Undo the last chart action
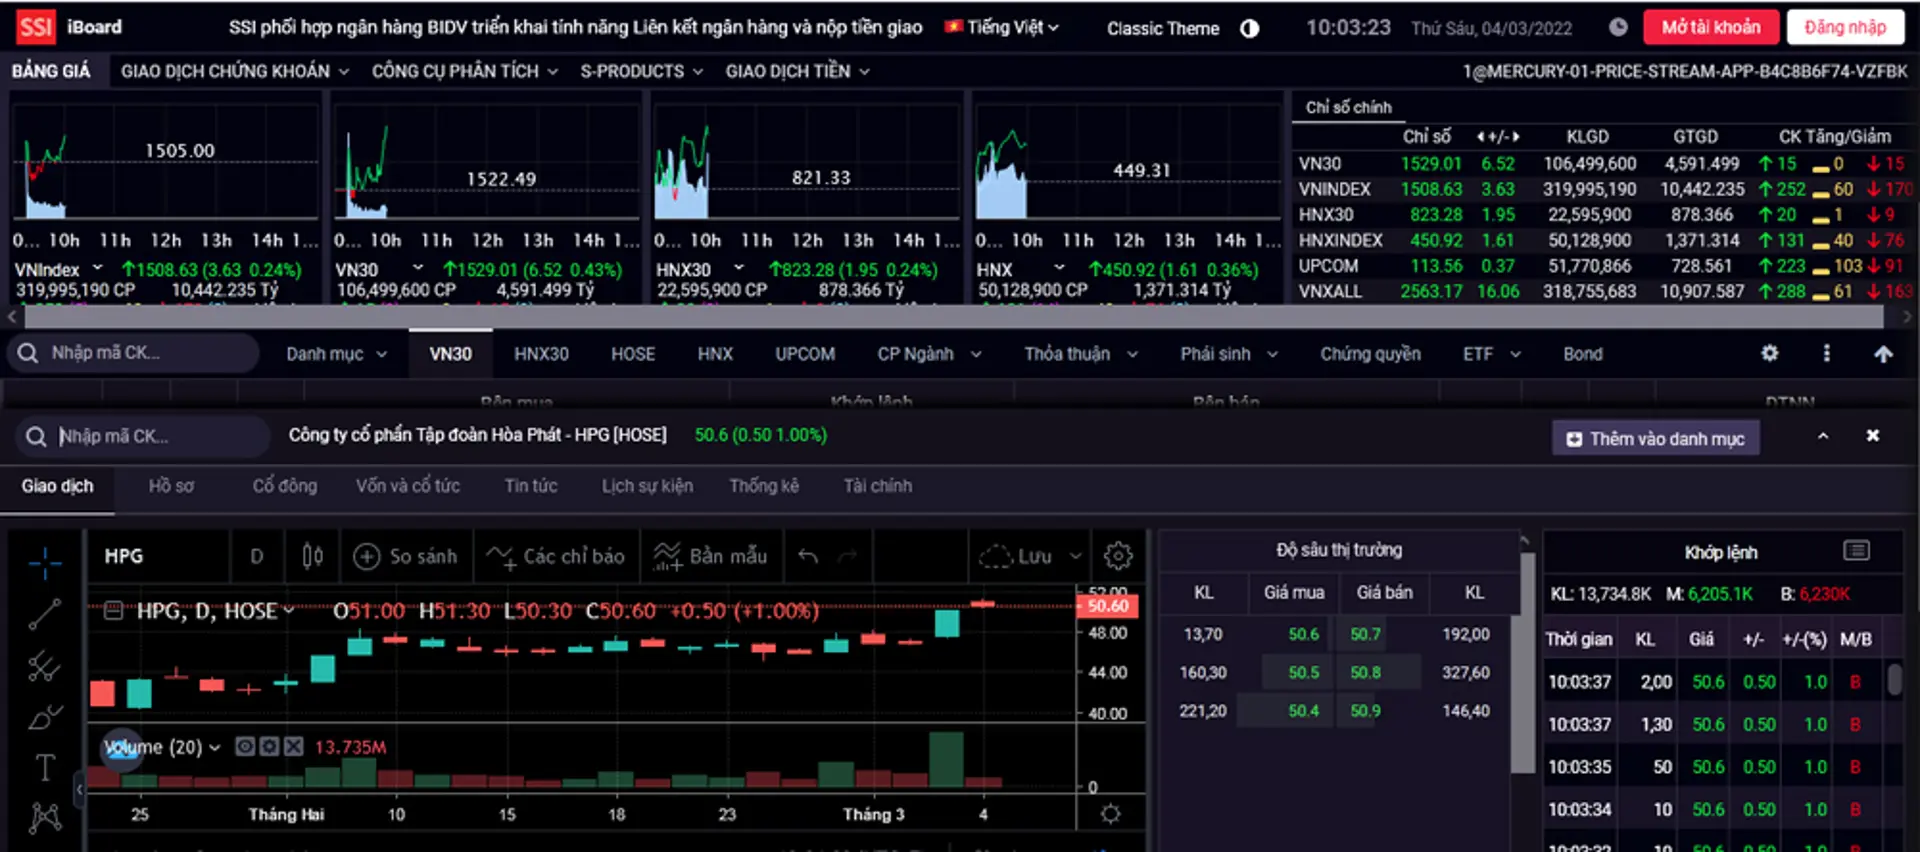The image size is (1920, 852). pos(808,556)
